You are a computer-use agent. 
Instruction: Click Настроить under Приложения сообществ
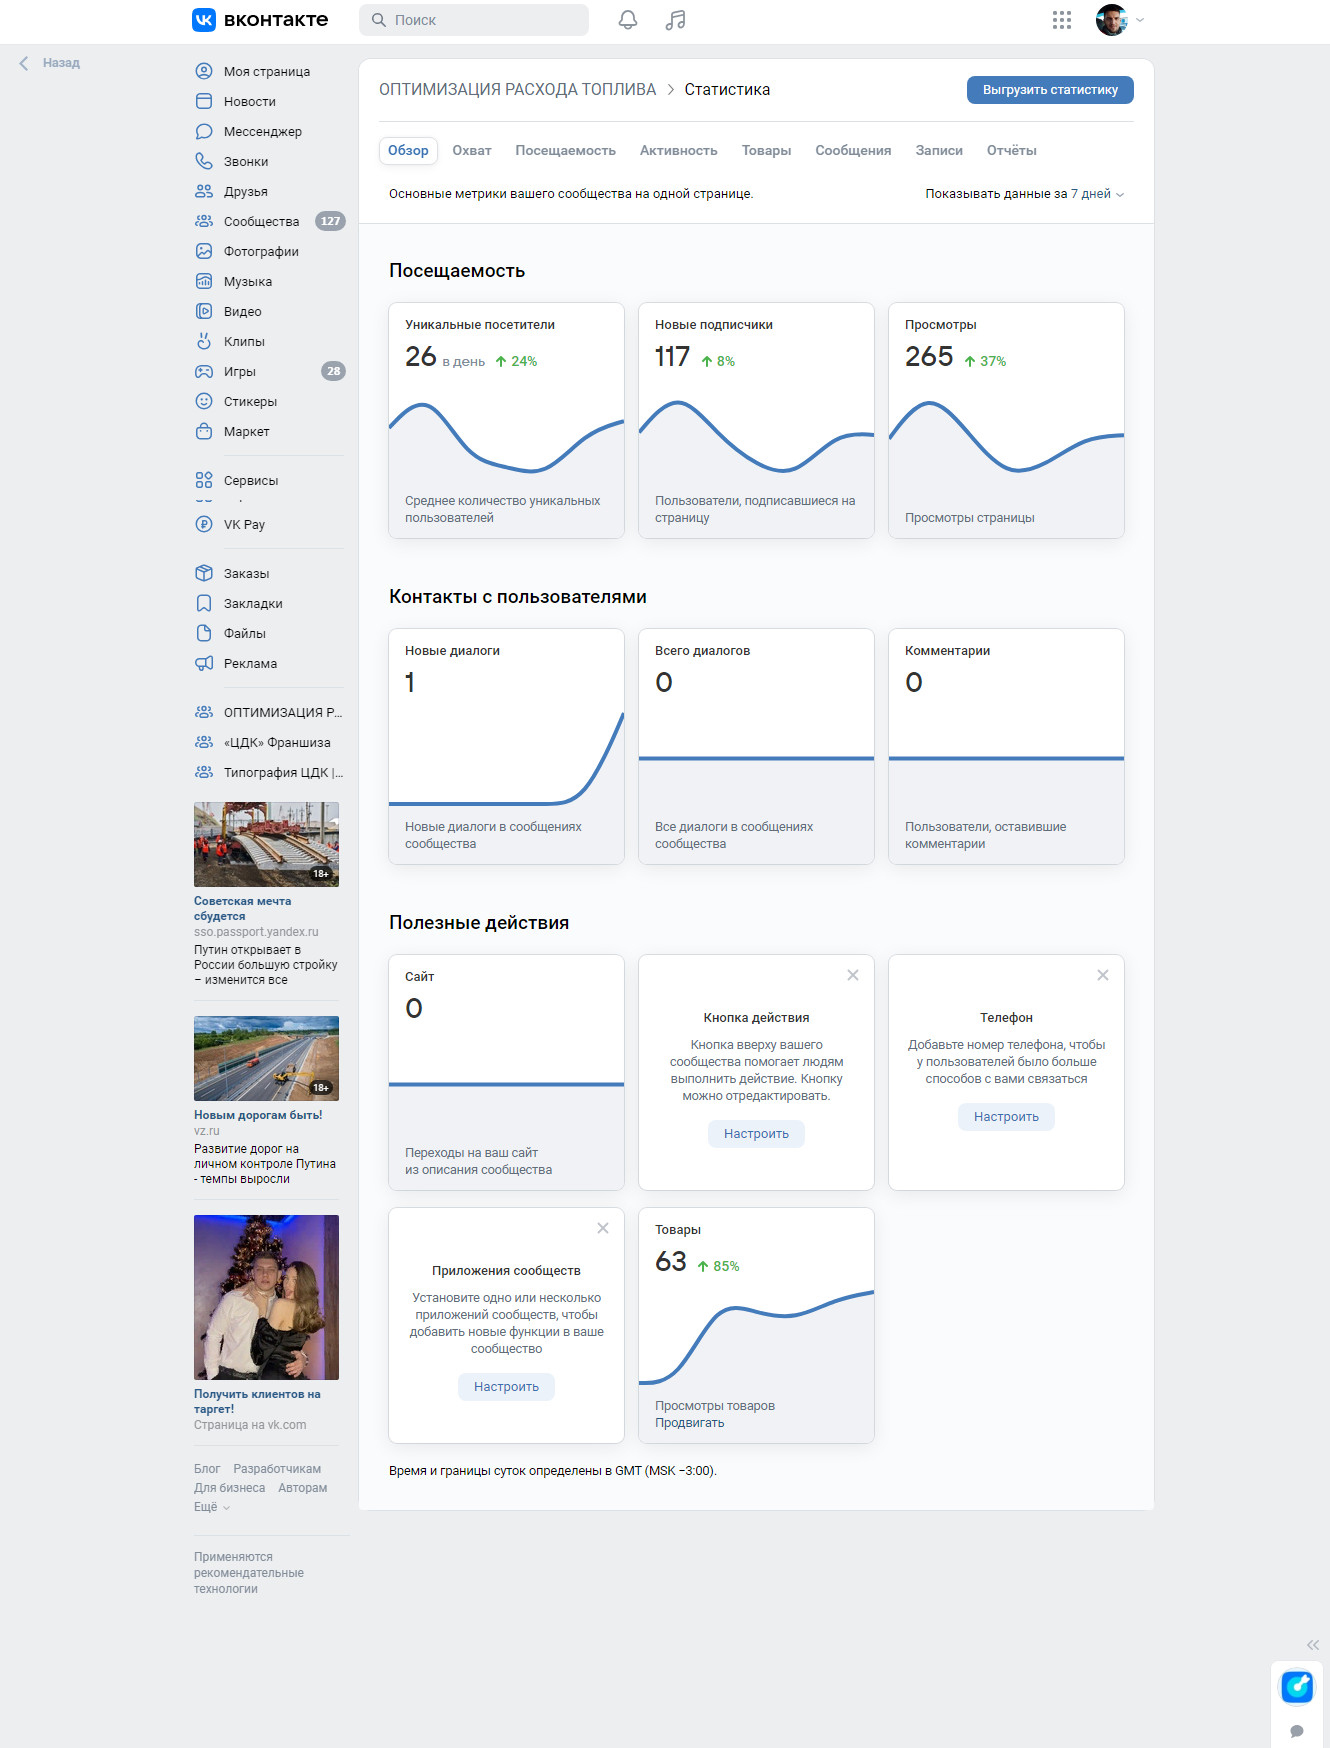point(506,1387)
